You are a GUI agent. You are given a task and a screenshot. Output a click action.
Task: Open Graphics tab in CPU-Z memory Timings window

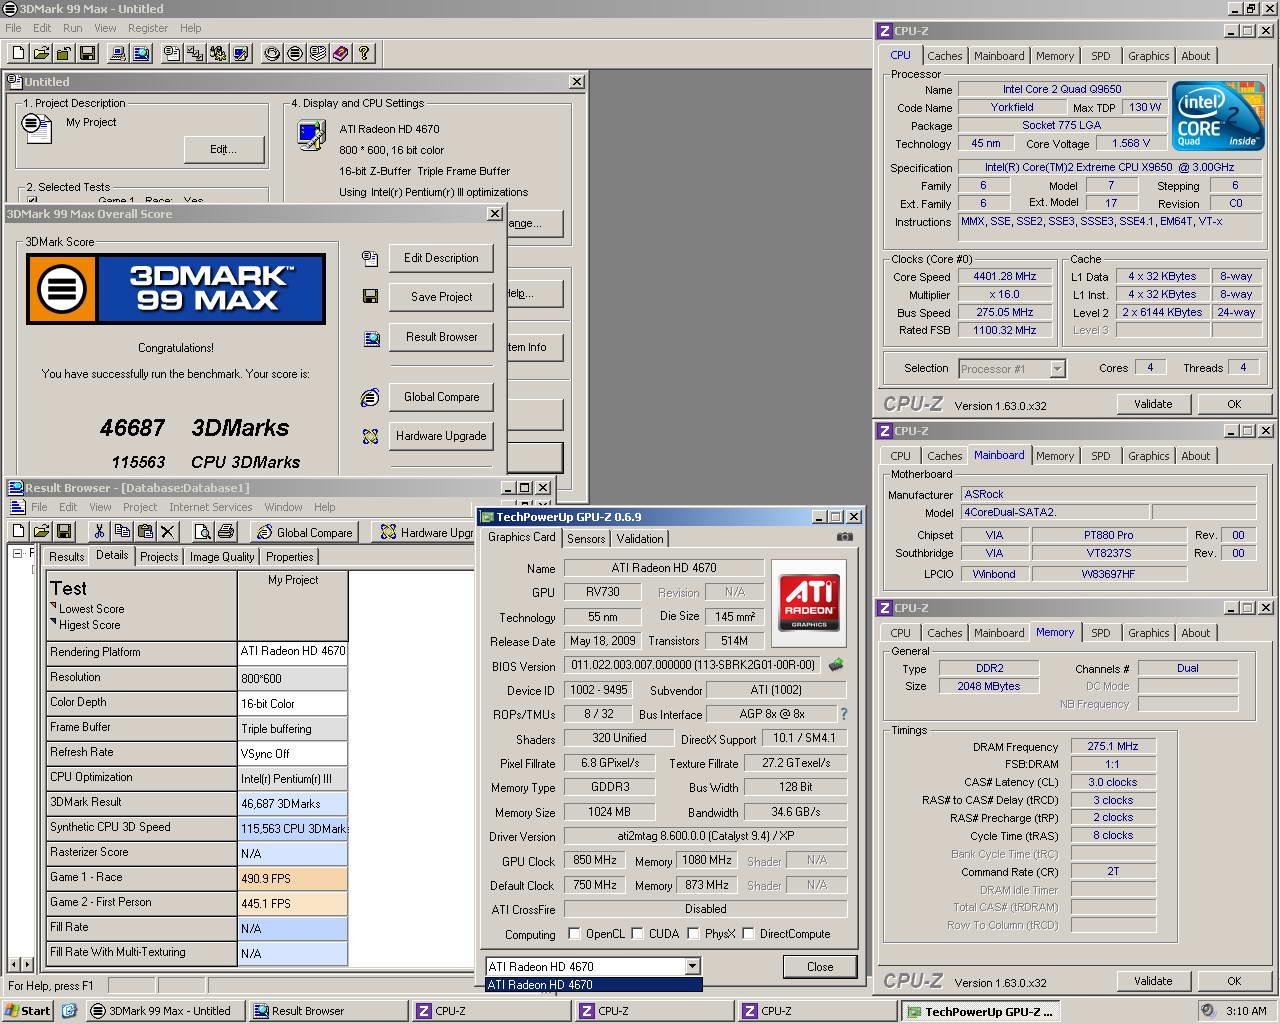(x=1148, y=633)
